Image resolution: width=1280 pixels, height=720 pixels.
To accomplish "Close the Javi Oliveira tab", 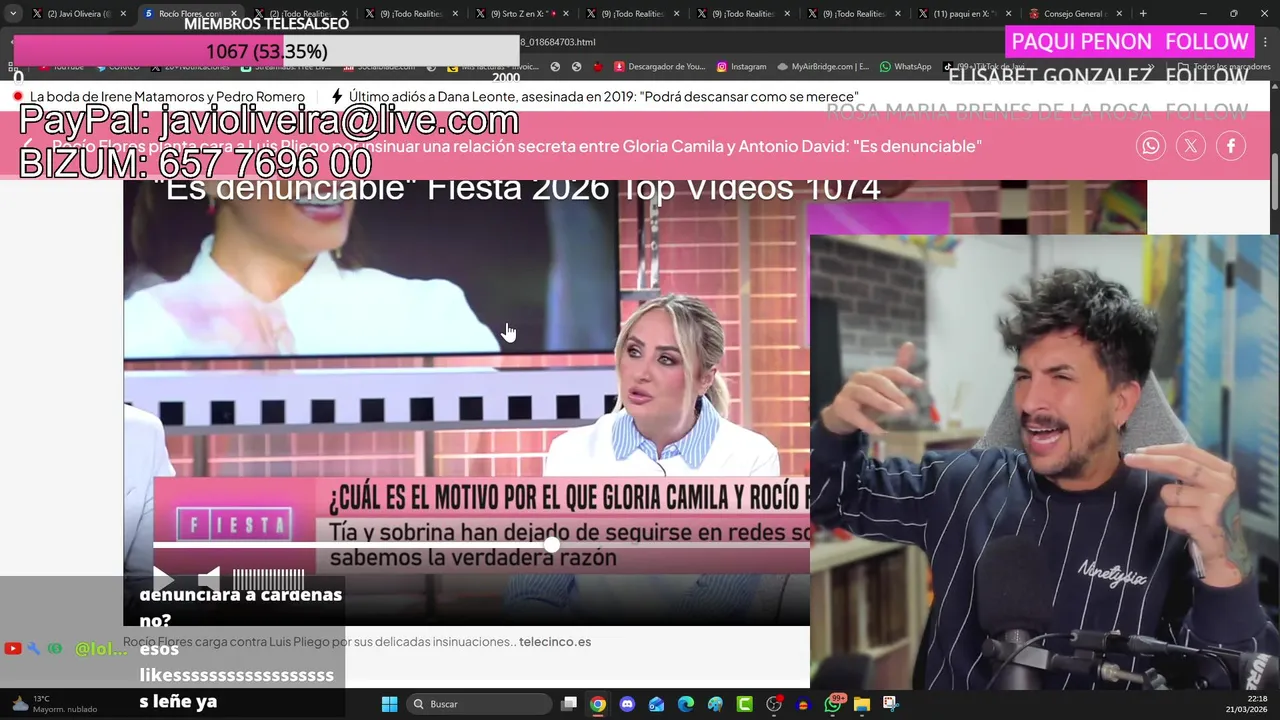I will tap(124, 14).
